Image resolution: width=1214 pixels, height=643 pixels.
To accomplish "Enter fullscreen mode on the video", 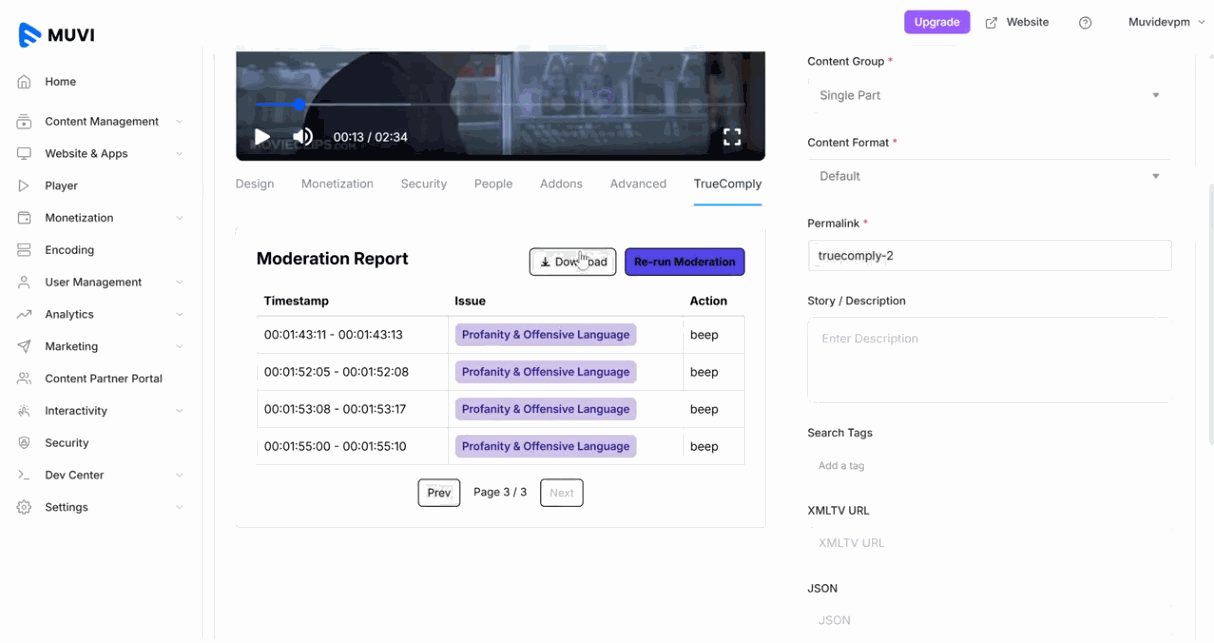I will point(732,137).
